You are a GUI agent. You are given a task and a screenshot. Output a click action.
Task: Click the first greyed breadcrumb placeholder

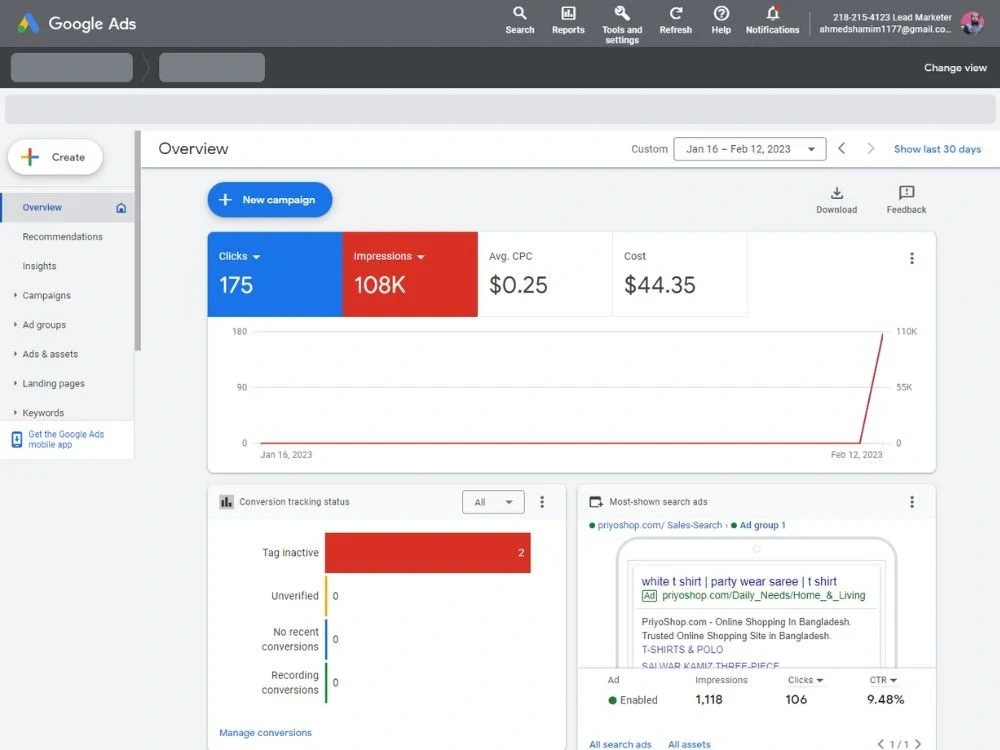[71, 68]
